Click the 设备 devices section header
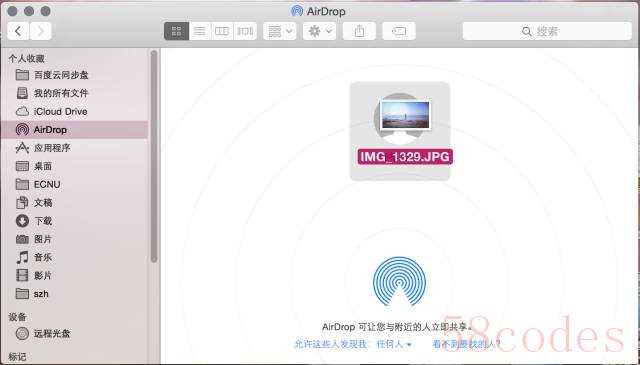The width and height of the screenshot is (640, 365). pyautogui.click(x=18, y=317)
